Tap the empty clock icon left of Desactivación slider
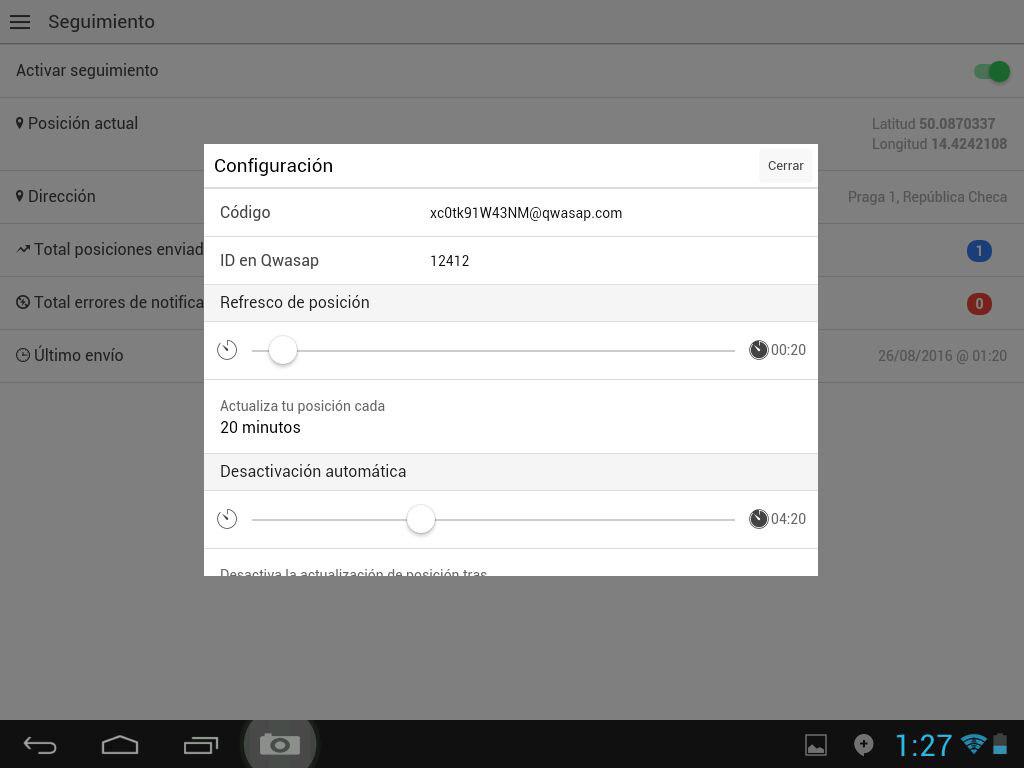 (x=227, y=519)
